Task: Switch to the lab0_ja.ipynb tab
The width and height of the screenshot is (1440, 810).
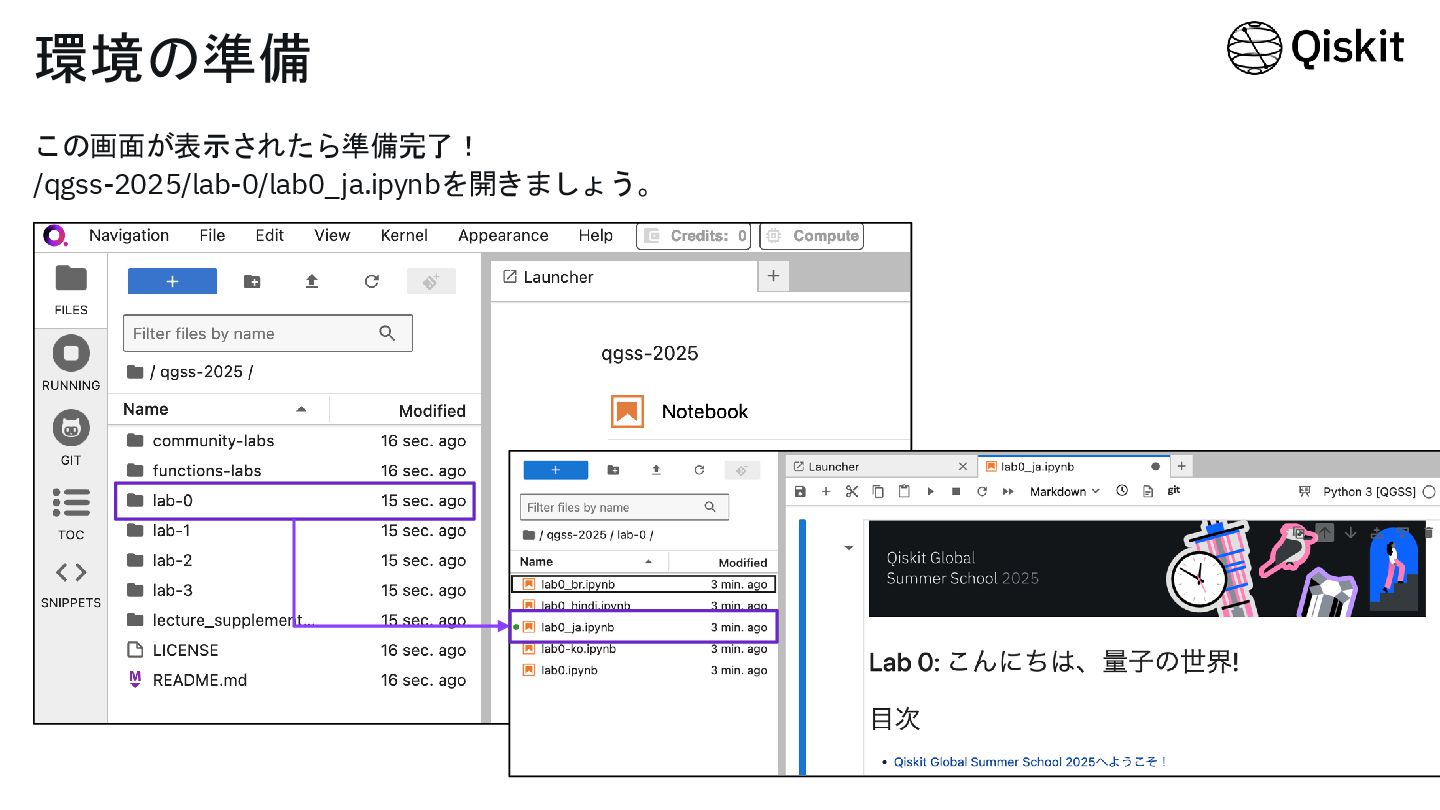Action: click(x=1073, y=466)
